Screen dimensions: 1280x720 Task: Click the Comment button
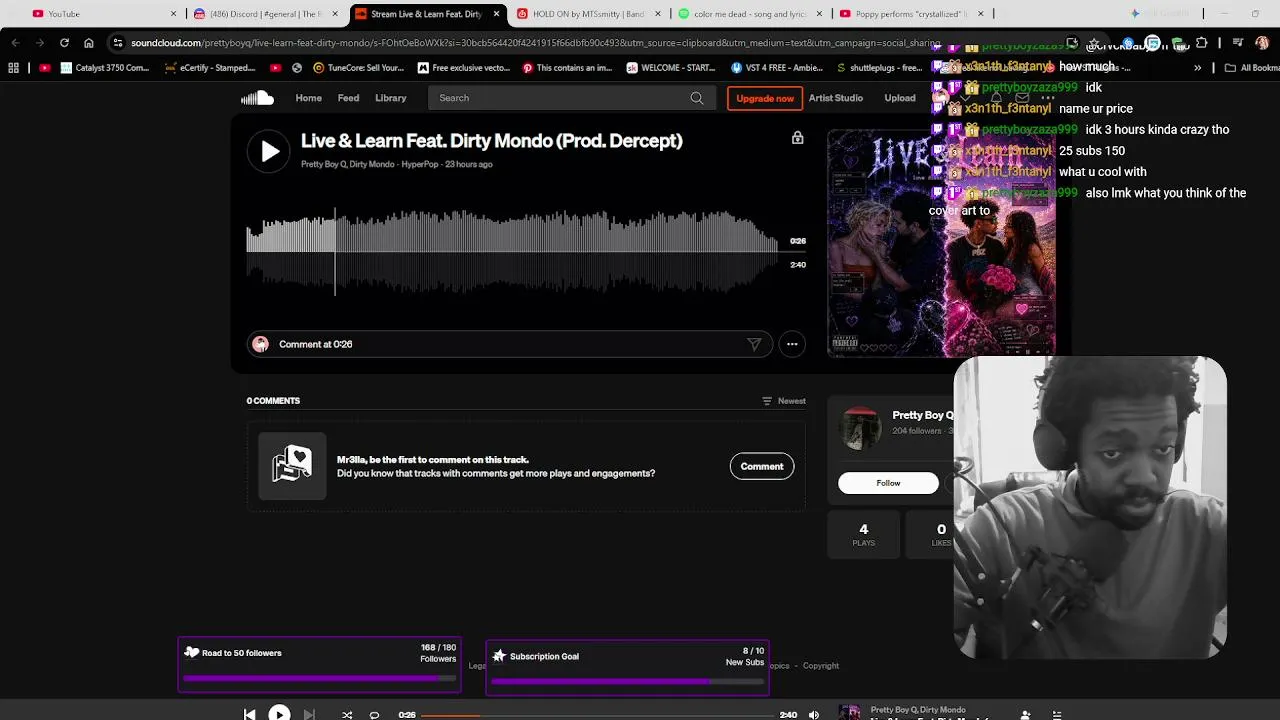(x=762, y=466)
